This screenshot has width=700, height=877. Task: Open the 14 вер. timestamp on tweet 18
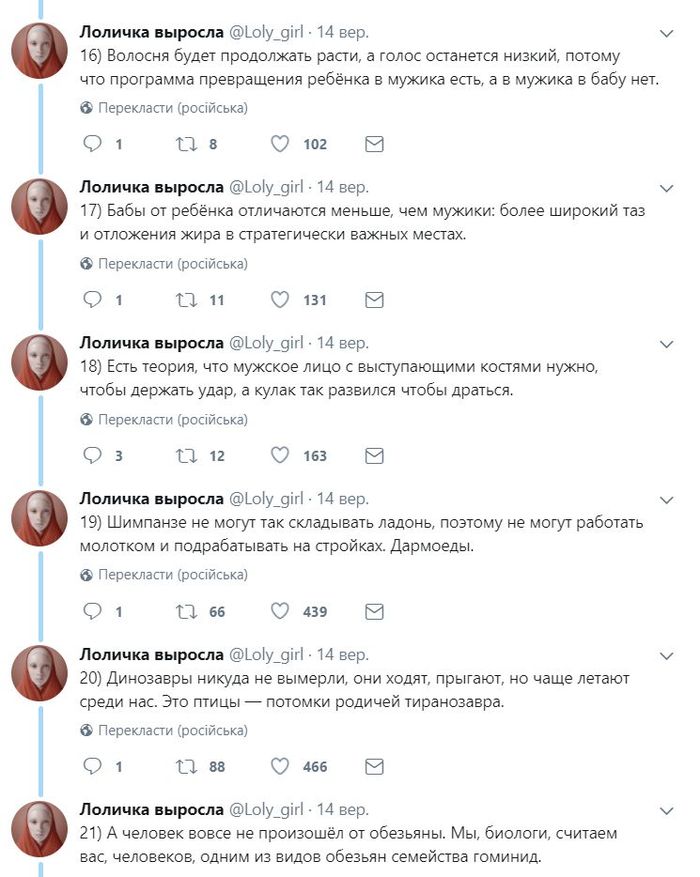click(342, 343)
